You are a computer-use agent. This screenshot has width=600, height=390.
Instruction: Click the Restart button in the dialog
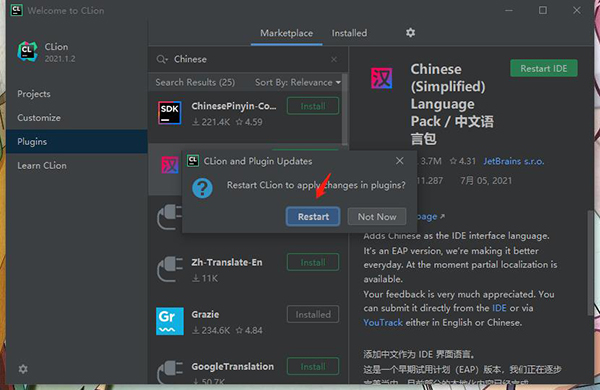(x=313, y=217)
